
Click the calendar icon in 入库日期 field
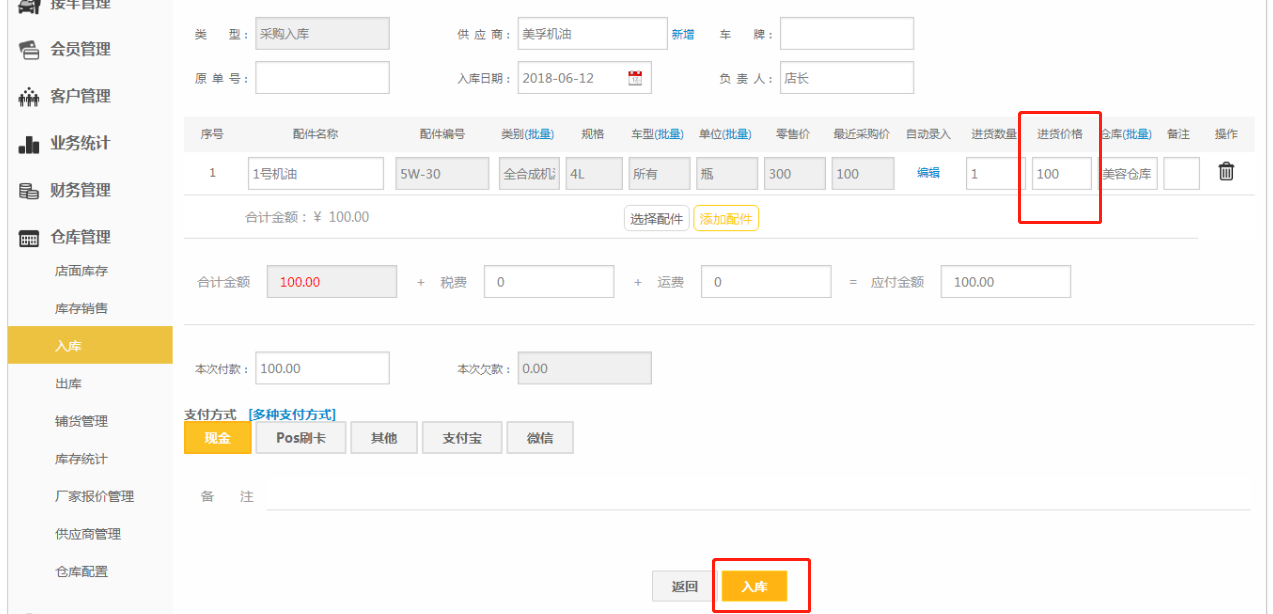[x=634, y=78]
